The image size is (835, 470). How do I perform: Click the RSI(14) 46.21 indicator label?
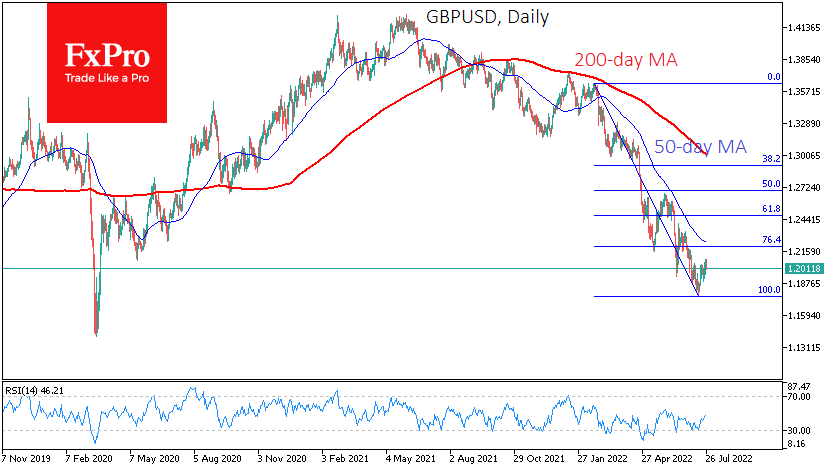tap(39, 388)
